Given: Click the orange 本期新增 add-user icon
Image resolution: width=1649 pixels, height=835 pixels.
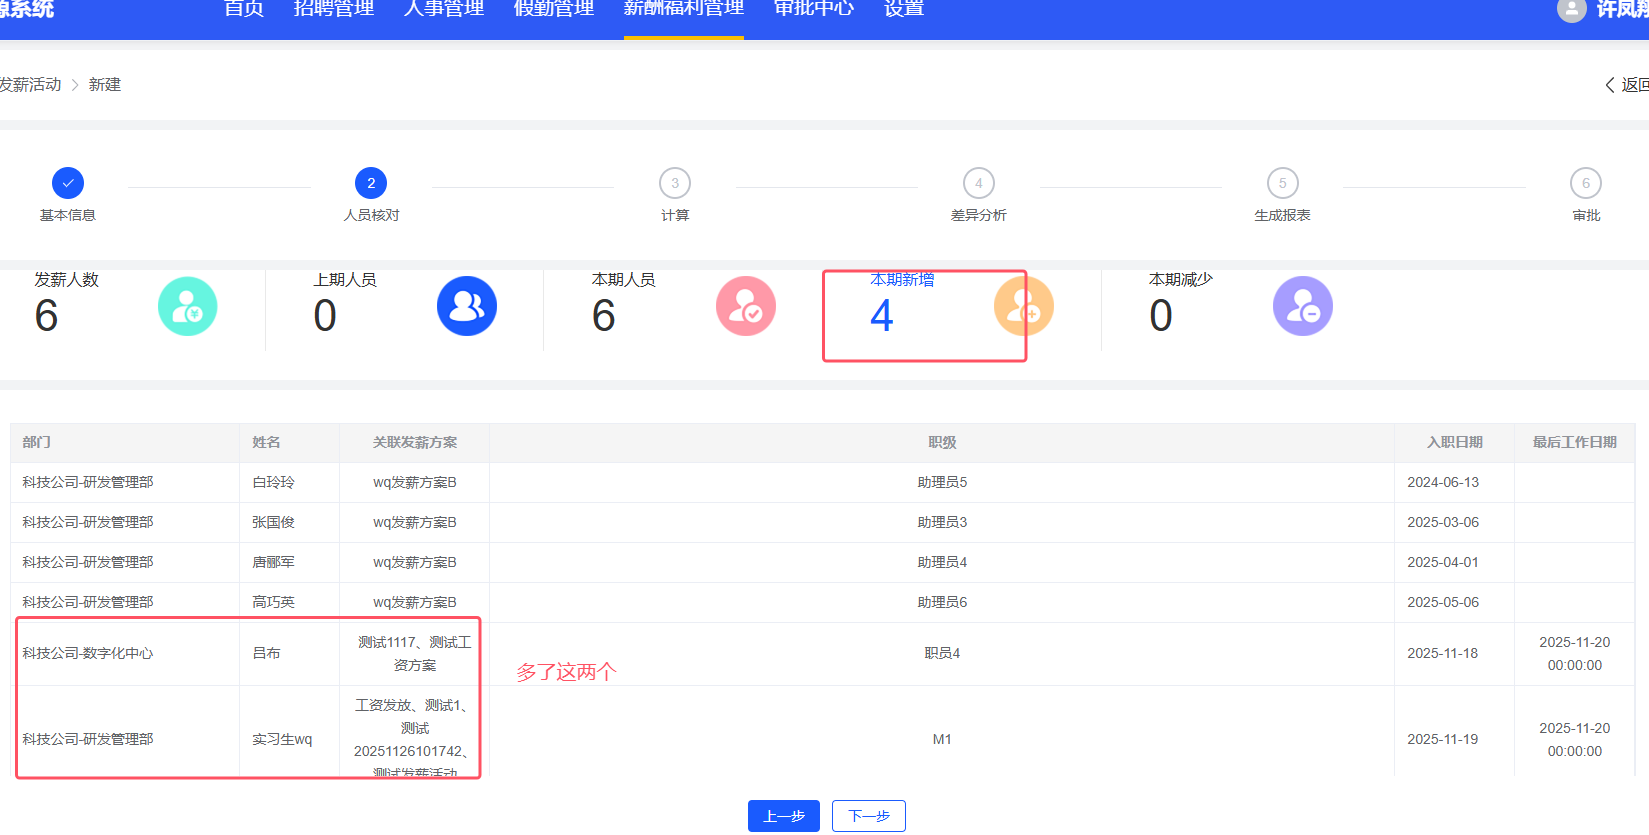Looking at the screenshot, I should 1024,306.
